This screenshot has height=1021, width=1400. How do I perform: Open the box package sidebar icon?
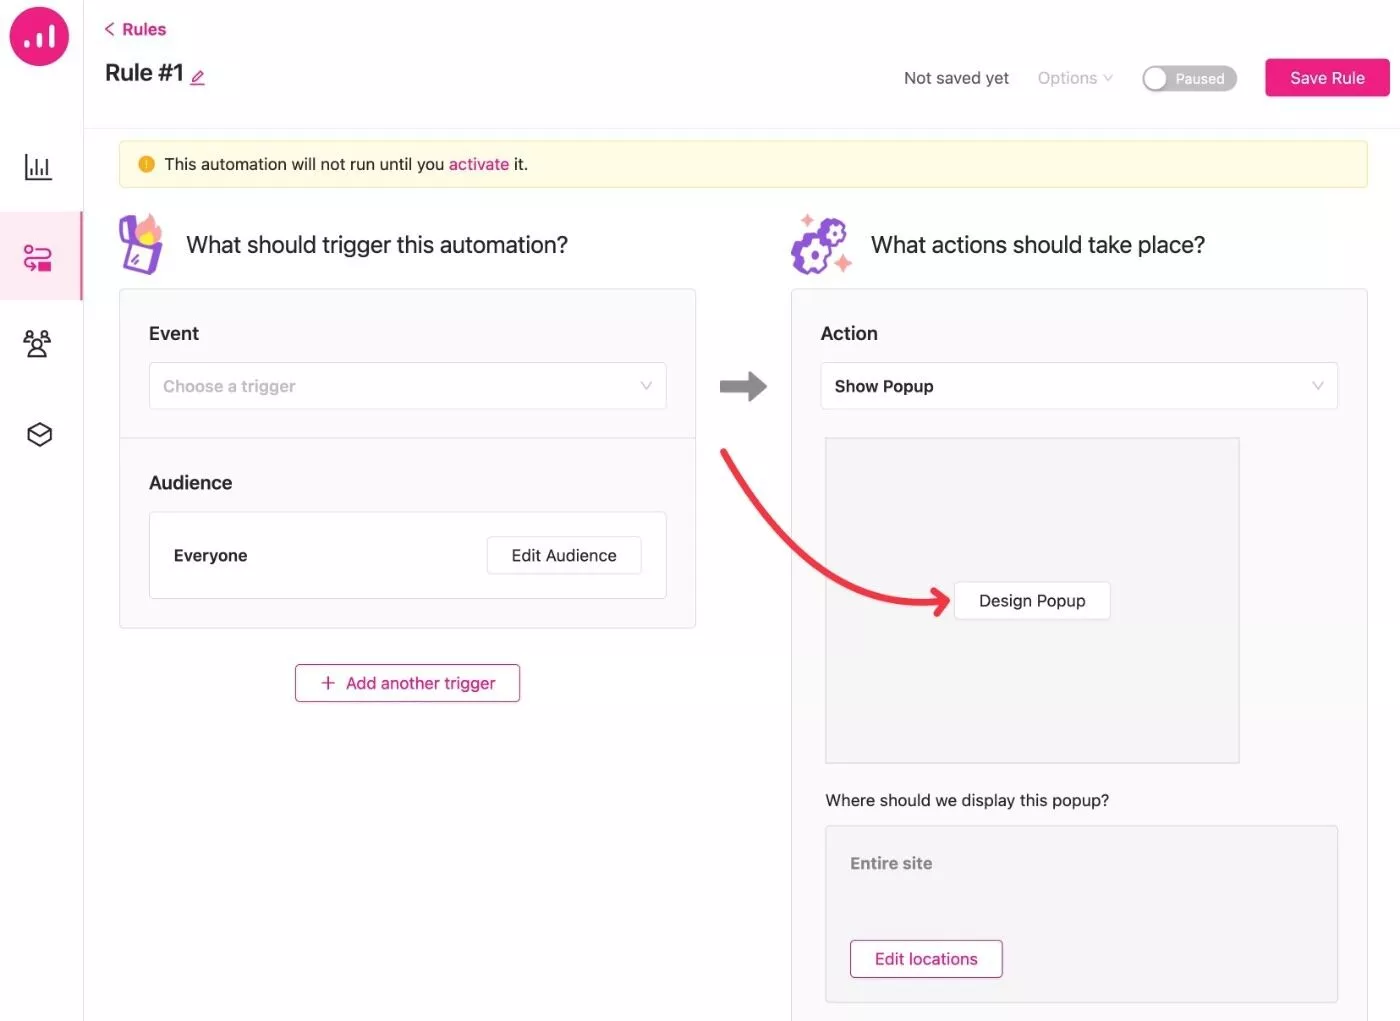click(39, 434)
